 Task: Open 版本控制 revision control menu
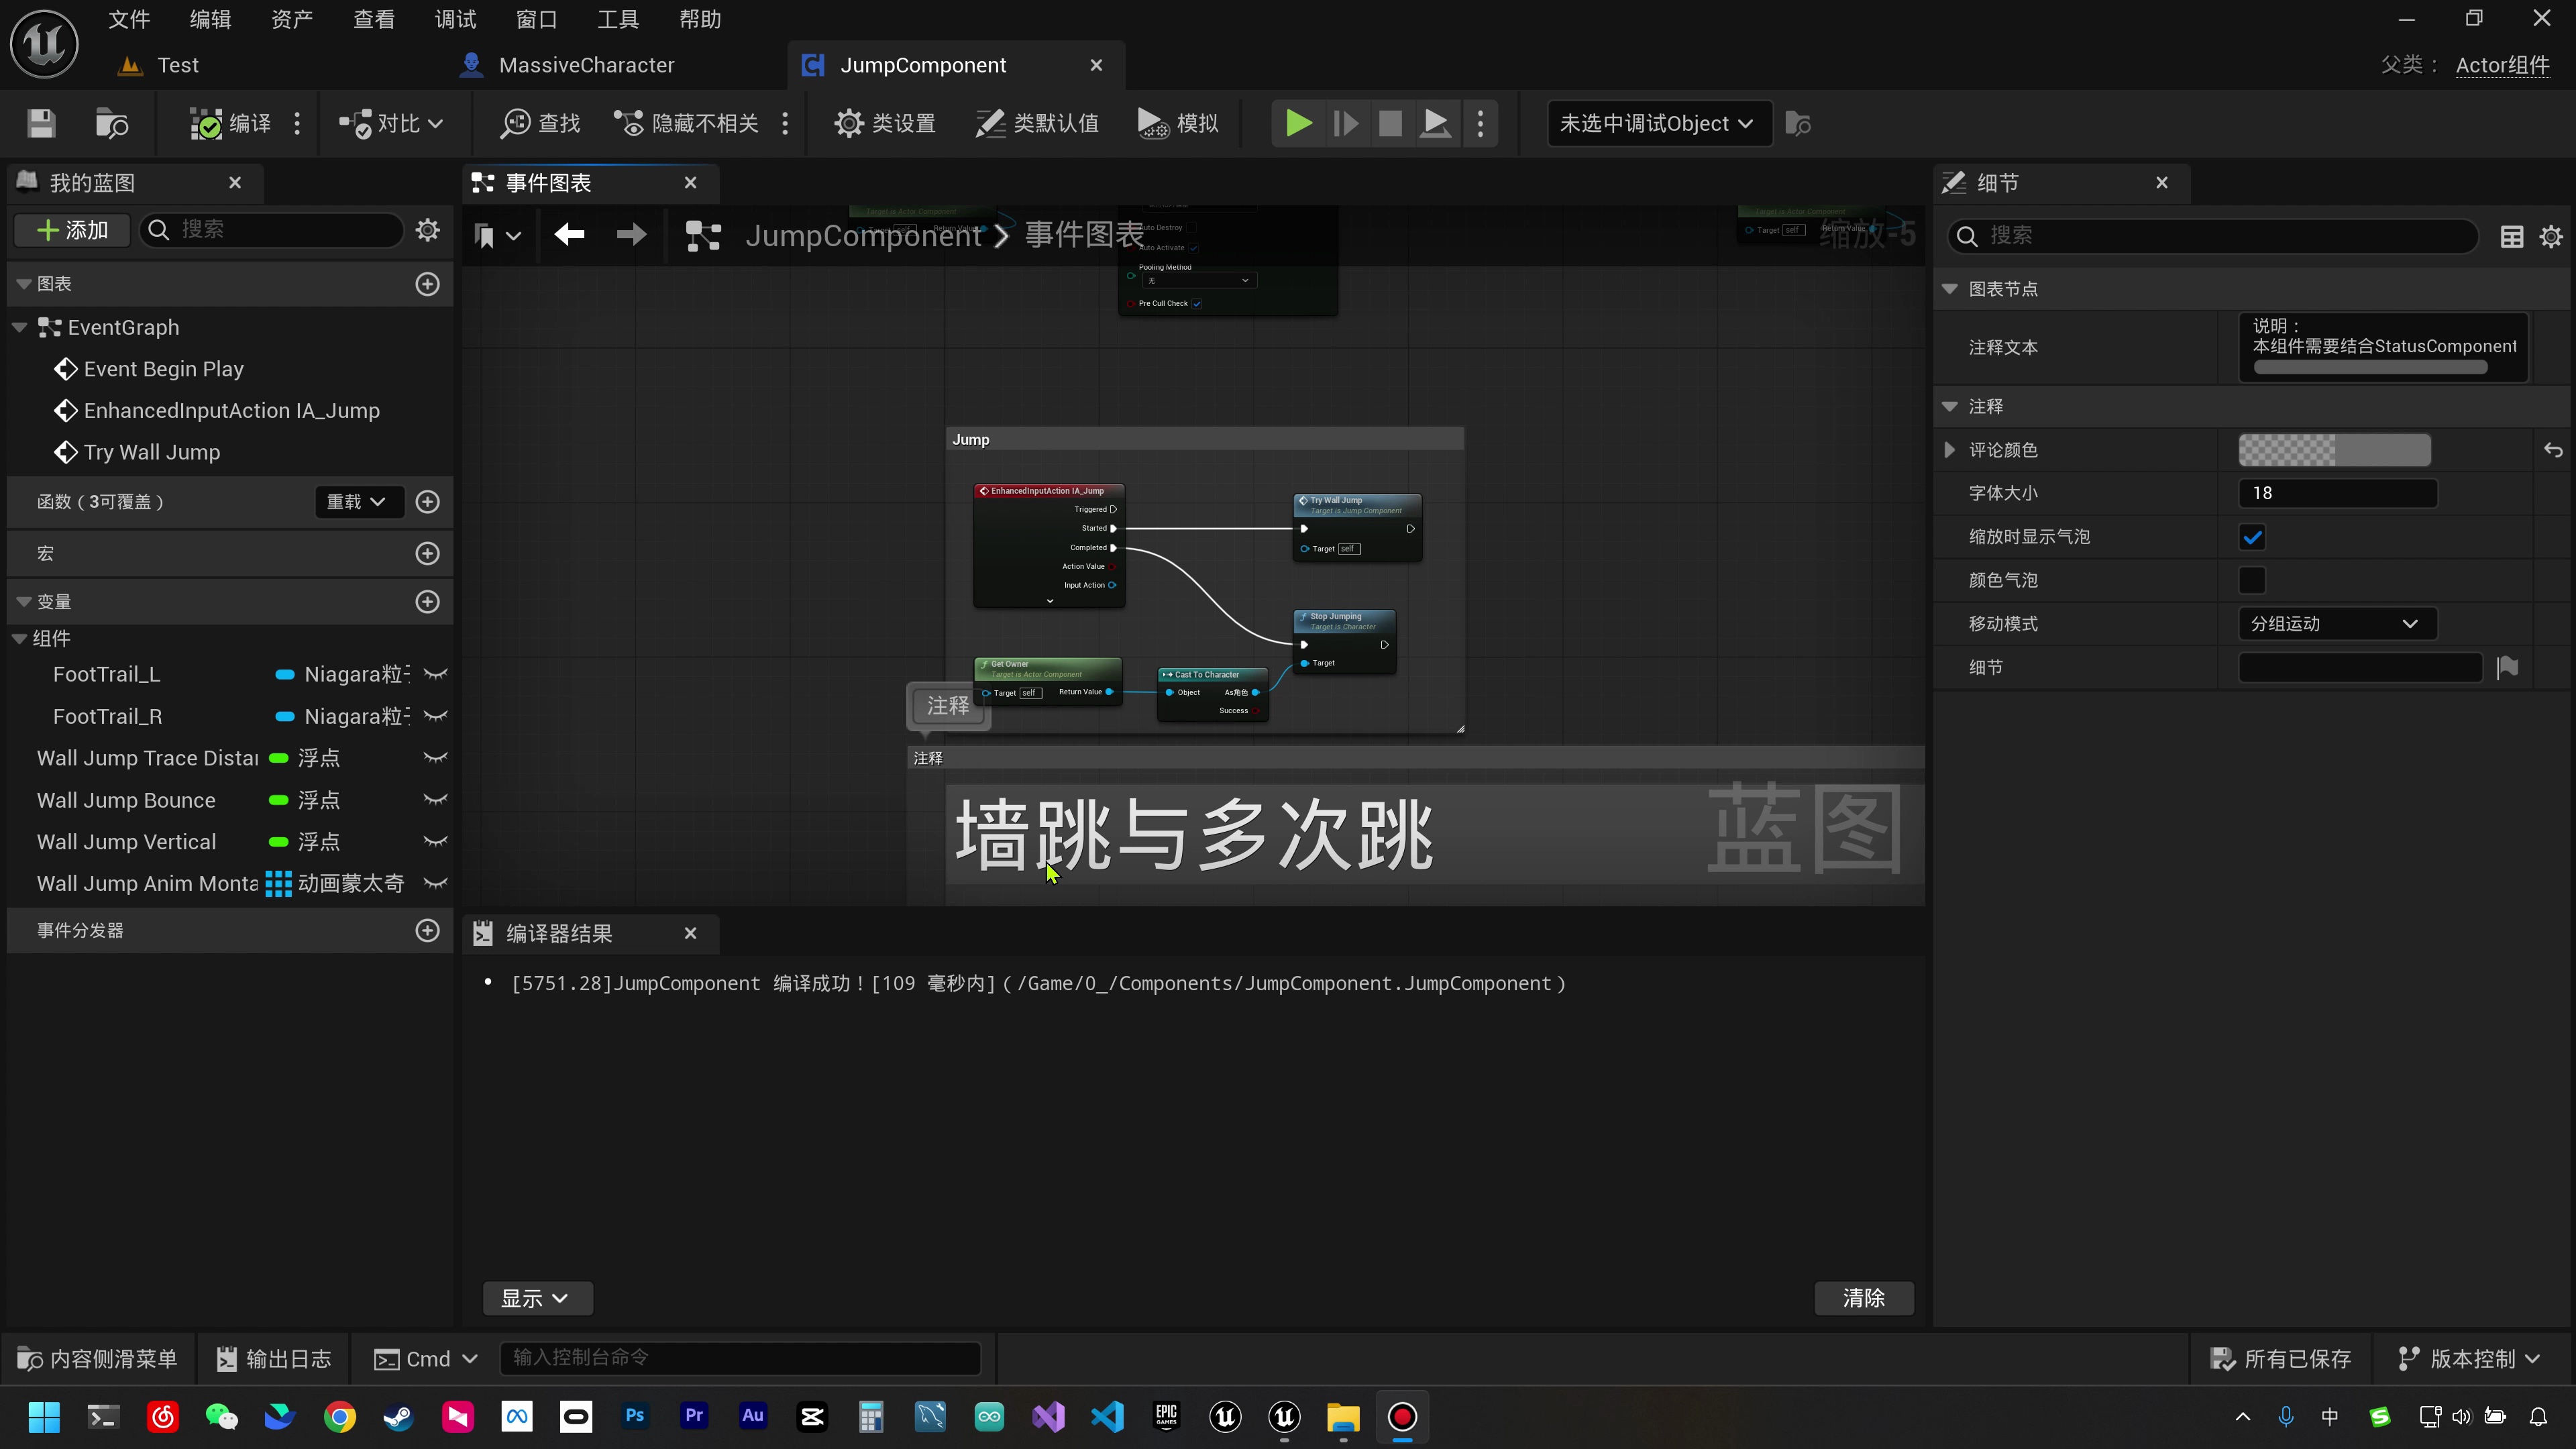2470,1359
